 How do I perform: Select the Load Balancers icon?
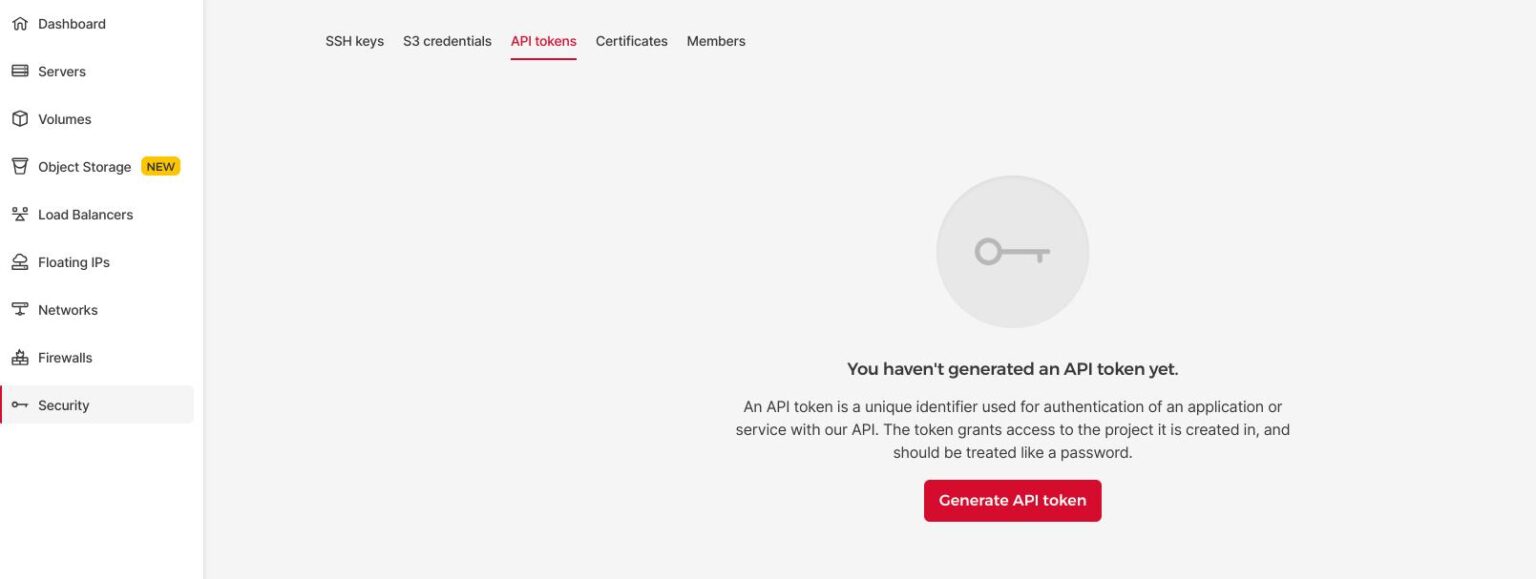point(20,214)
